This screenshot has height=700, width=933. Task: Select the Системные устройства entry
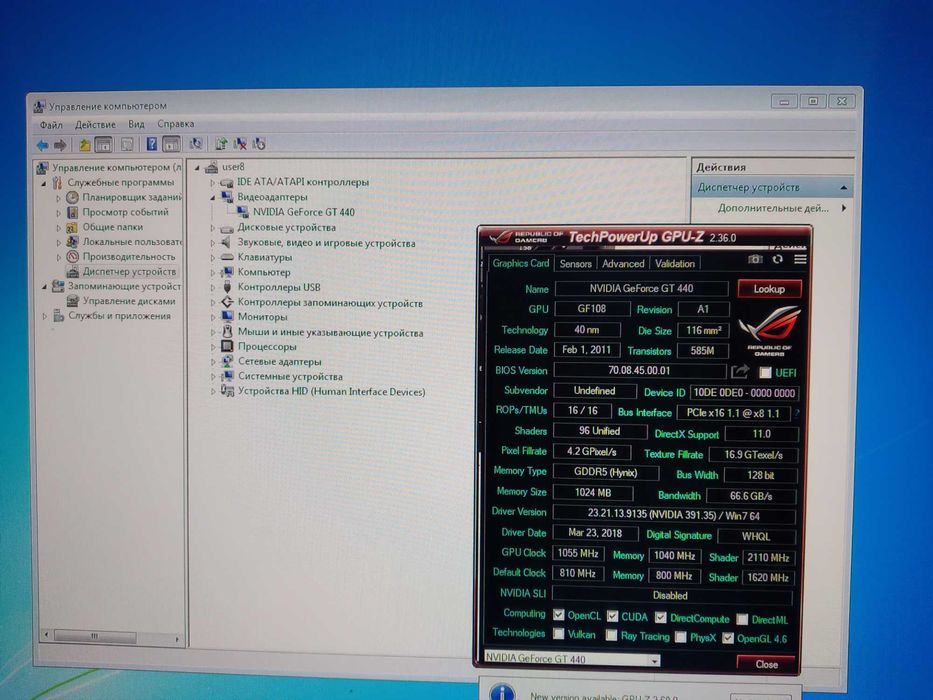pos(290,376)
